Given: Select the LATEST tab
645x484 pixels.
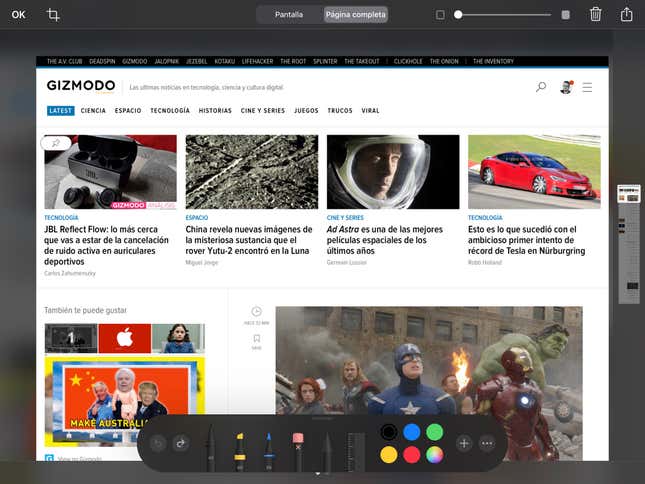Looking at the screenshot, I should point(60,111).
